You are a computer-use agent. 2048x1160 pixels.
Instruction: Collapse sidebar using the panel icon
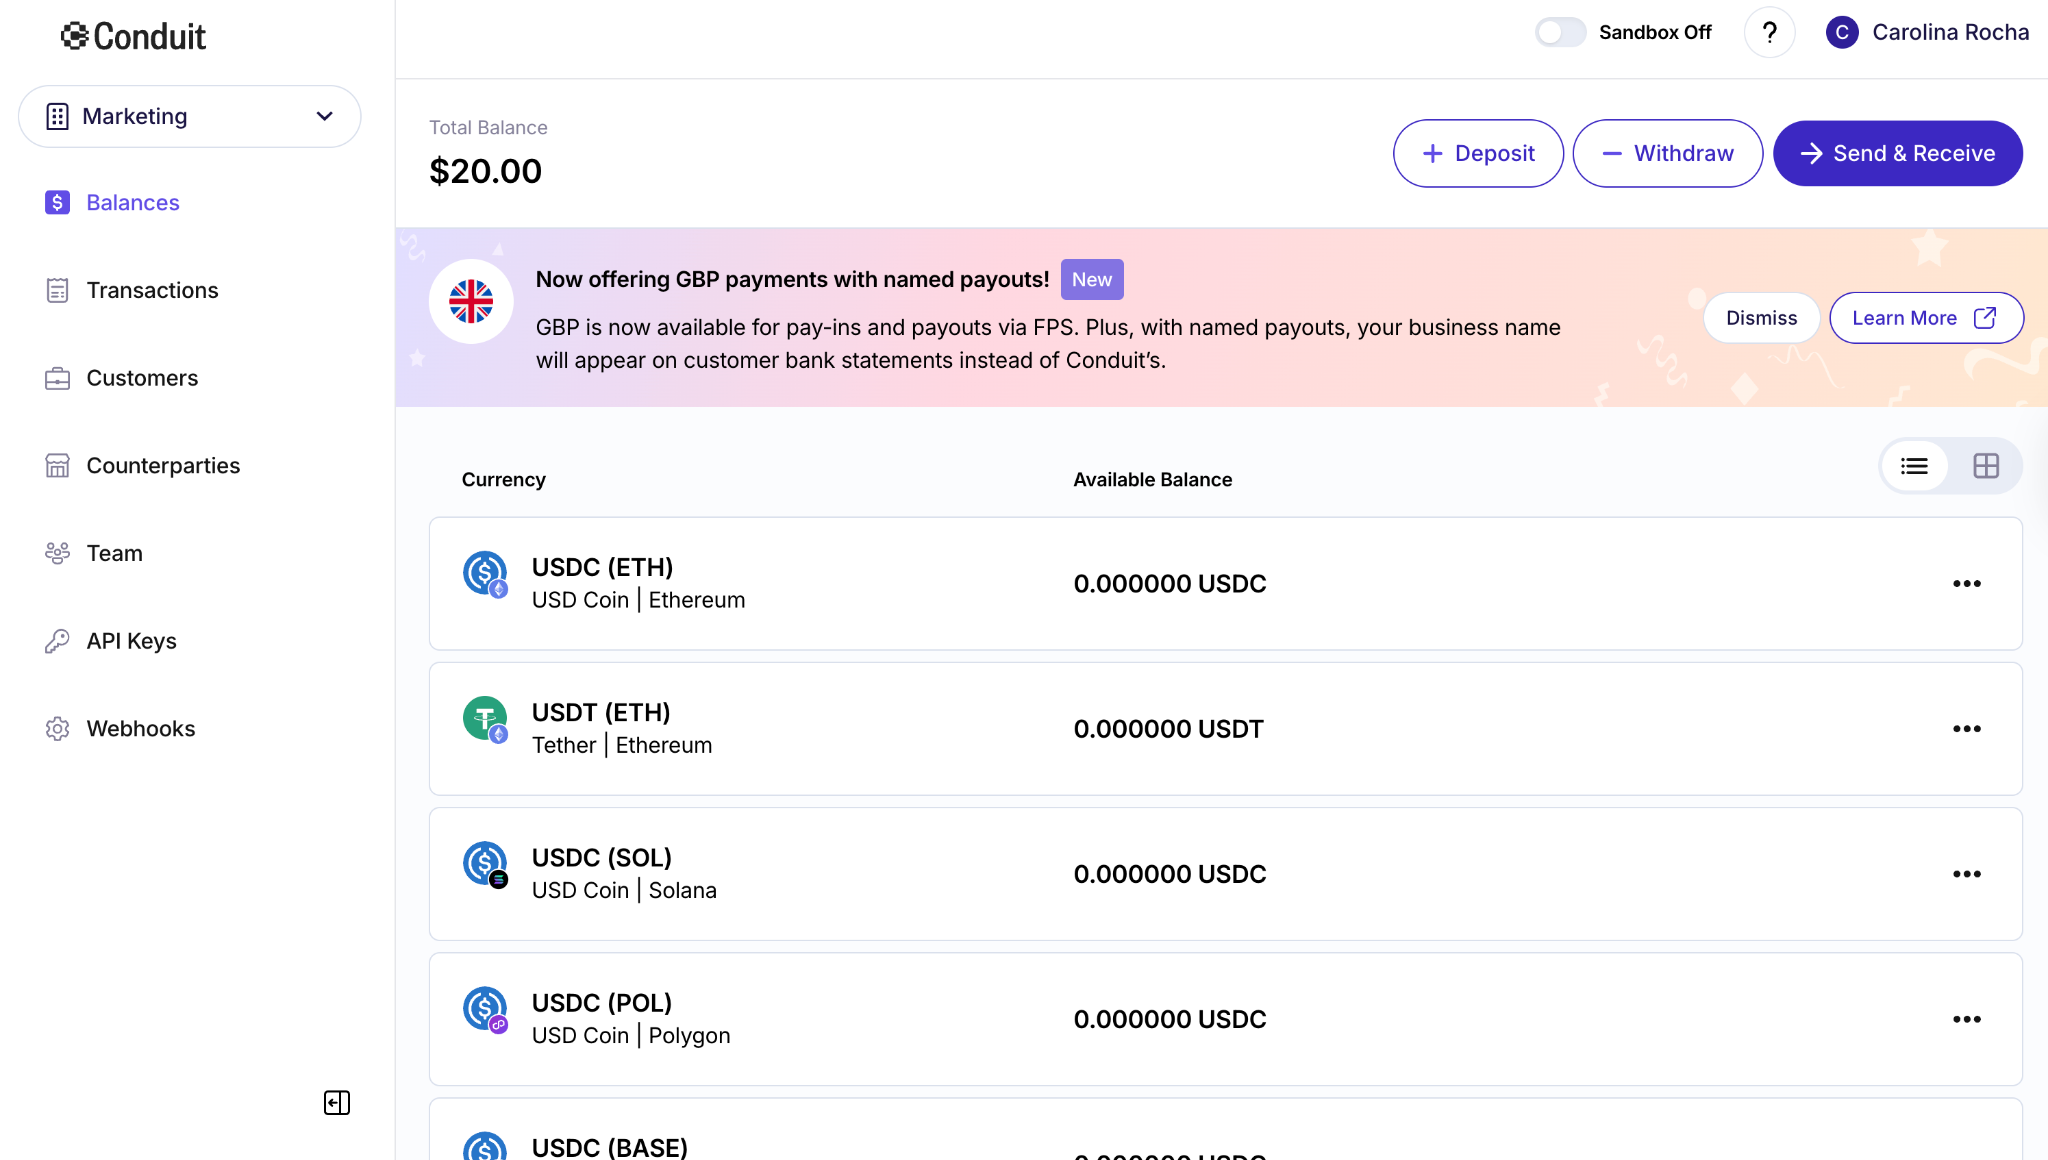click(337, 1102)
